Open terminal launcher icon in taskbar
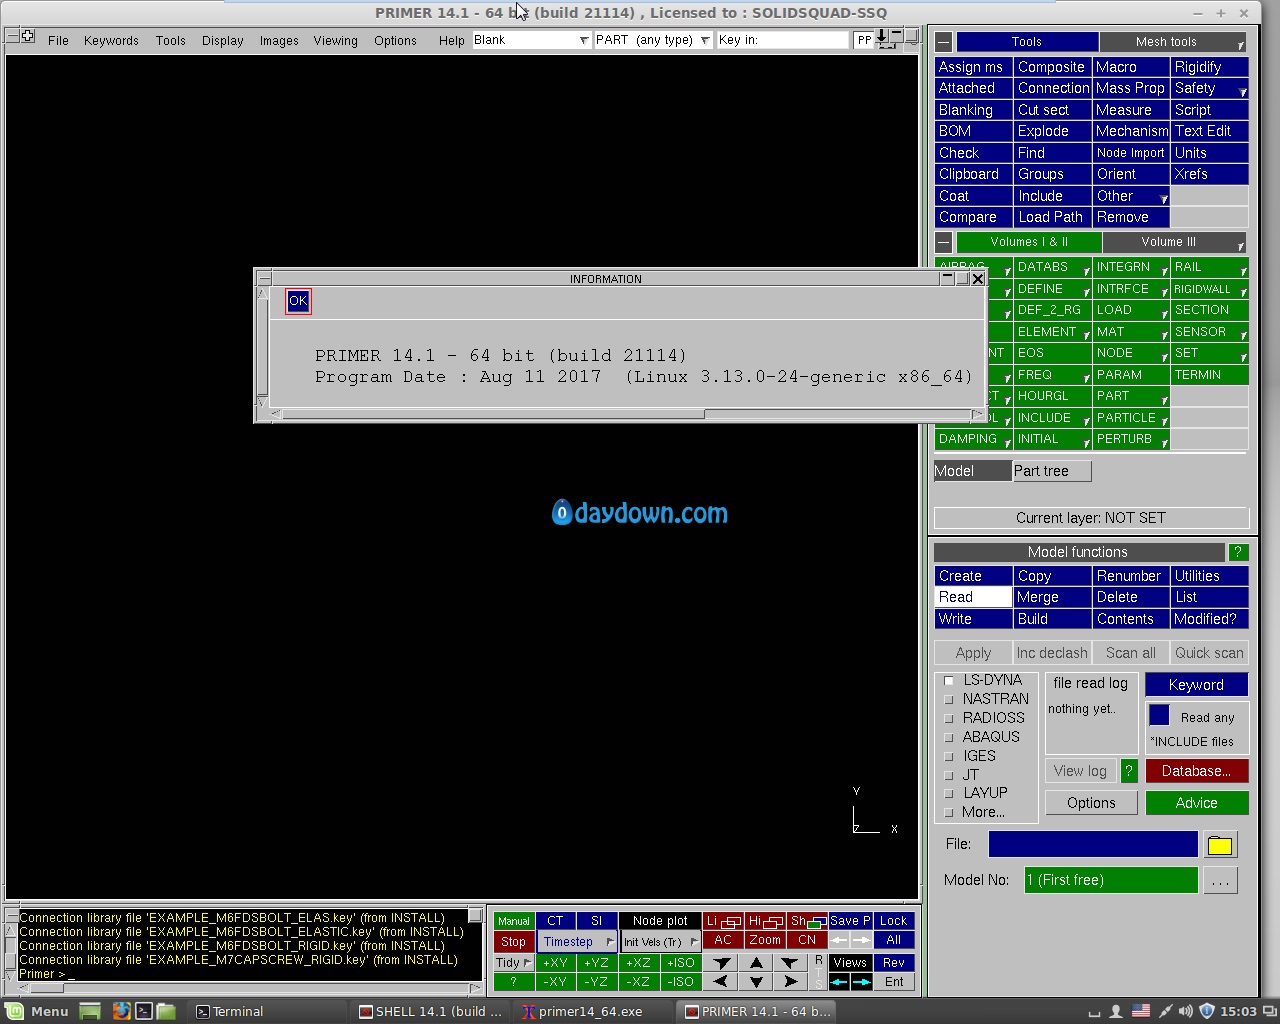 coord(144,1011)
